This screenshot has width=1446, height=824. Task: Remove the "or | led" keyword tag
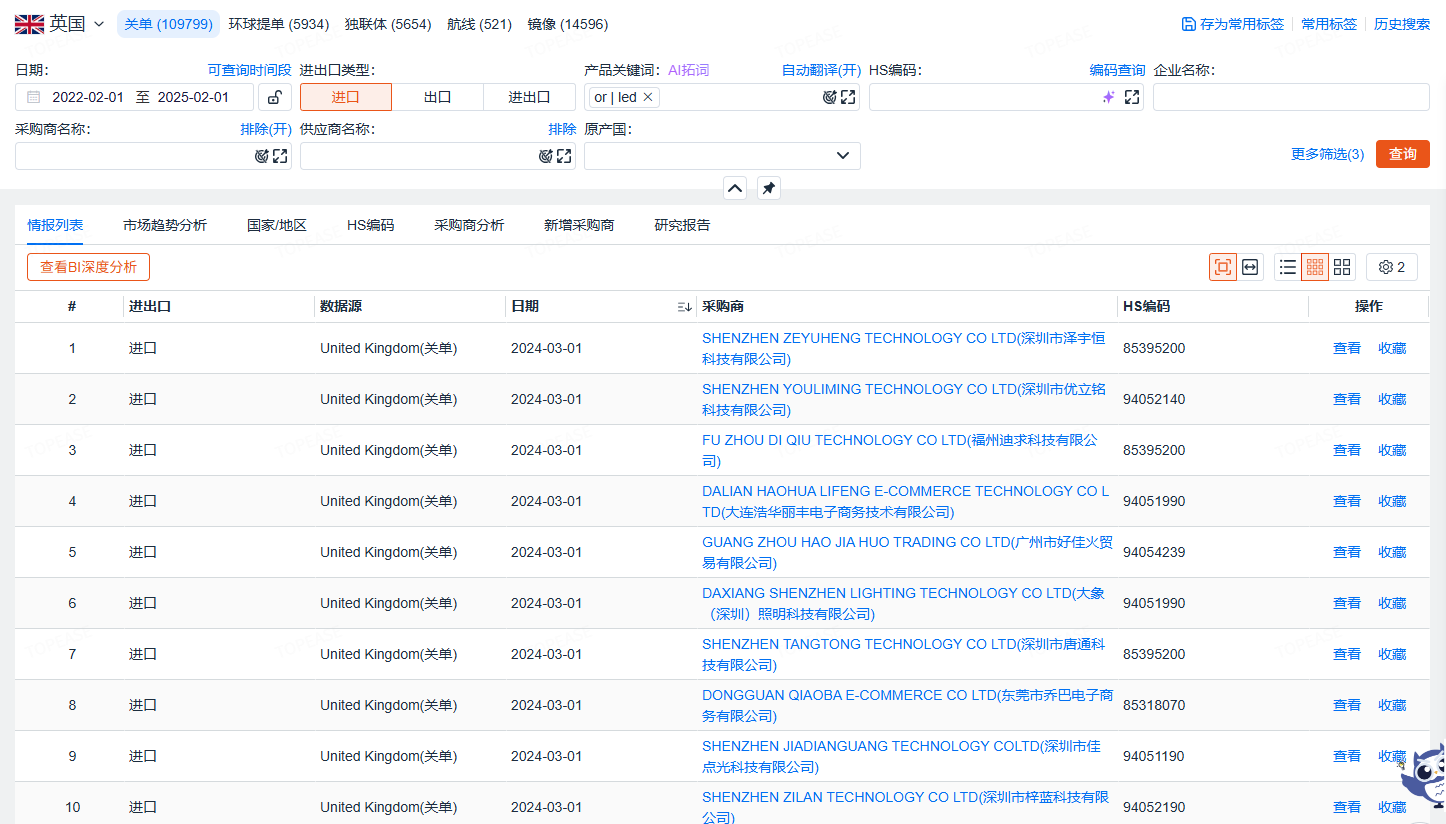[x=648, y=97]
